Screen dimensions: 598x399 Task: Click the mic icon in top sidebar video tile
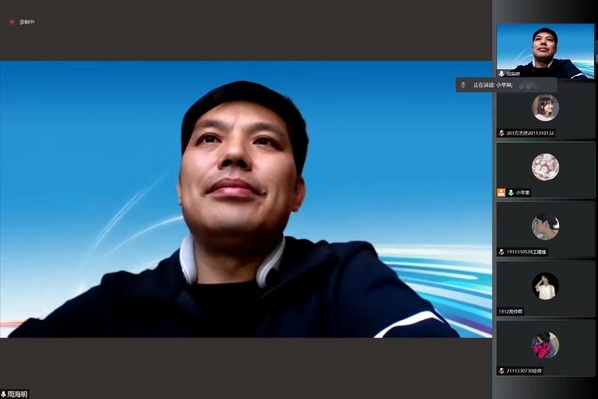502,74
